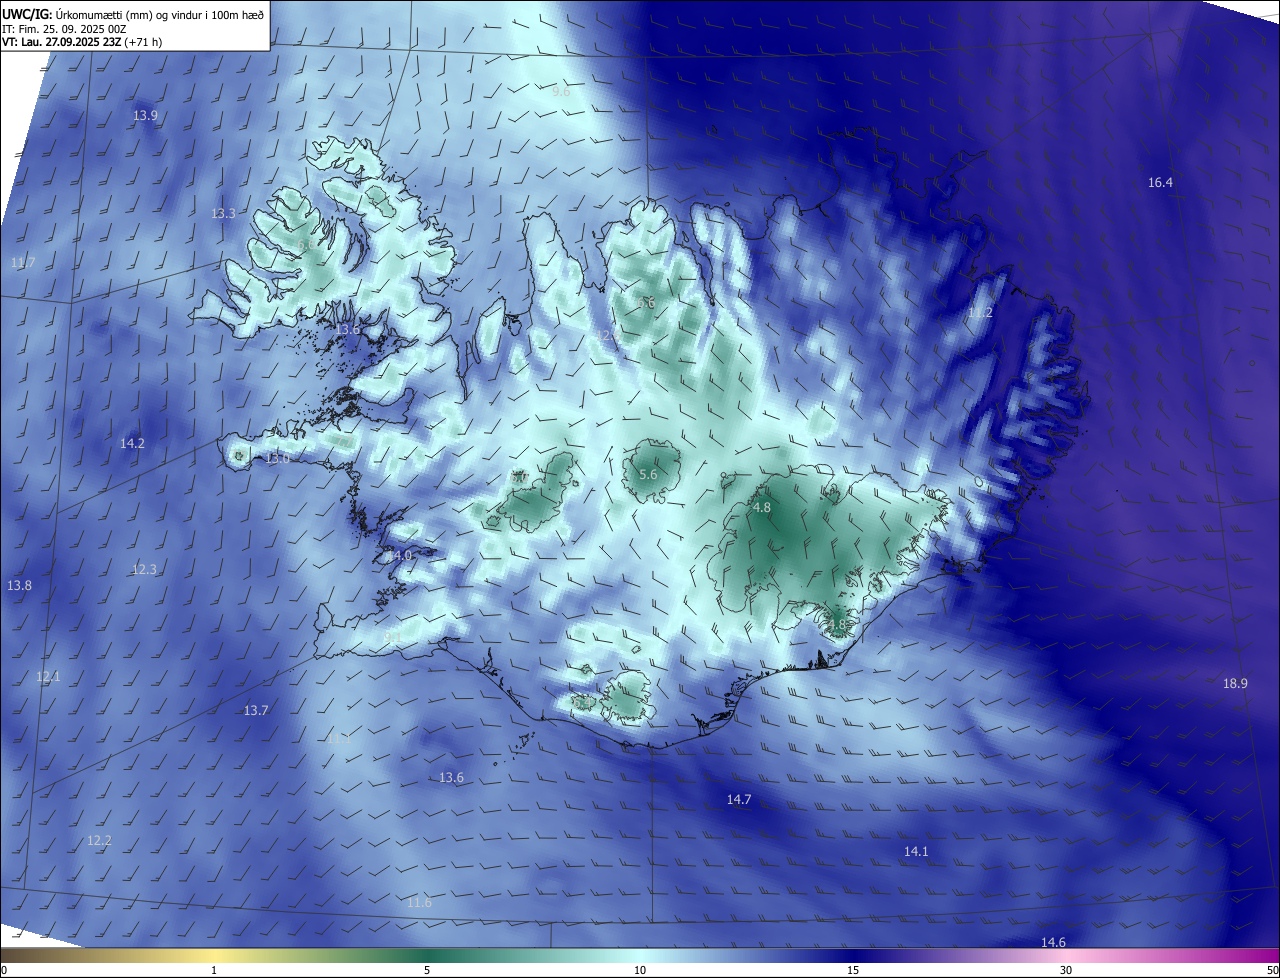Click the 5.6 value on Hofsjökull glacier

pyautogui.click(x=648, y=474)
